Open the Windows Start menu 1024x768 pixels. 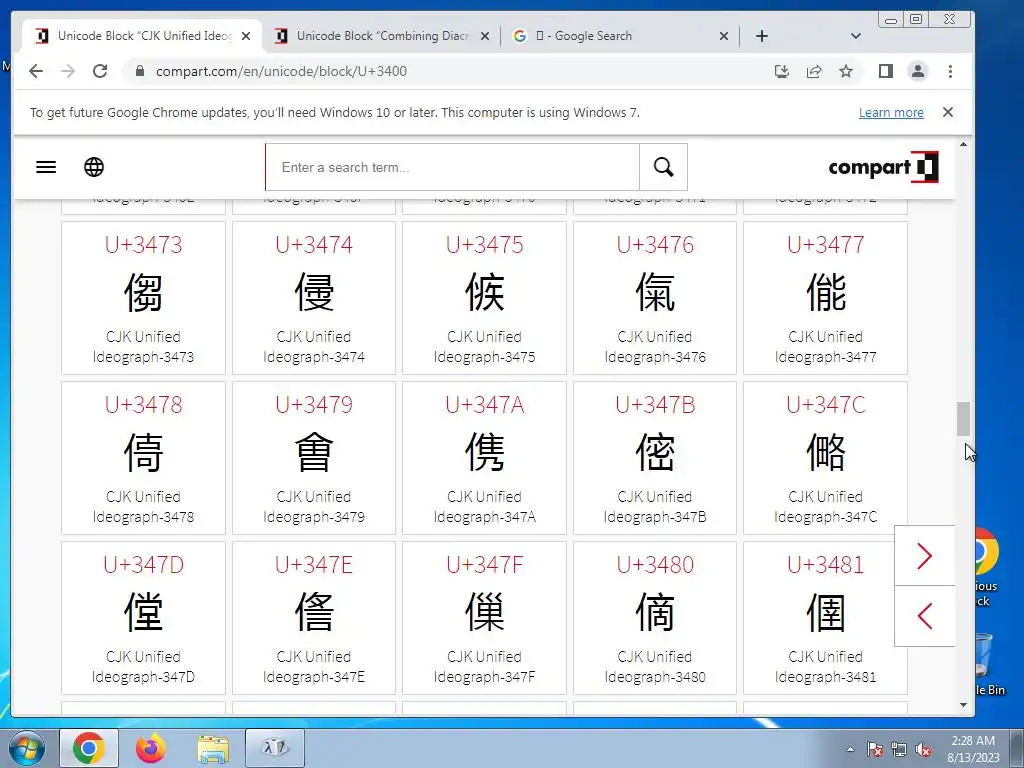[26, 748]
